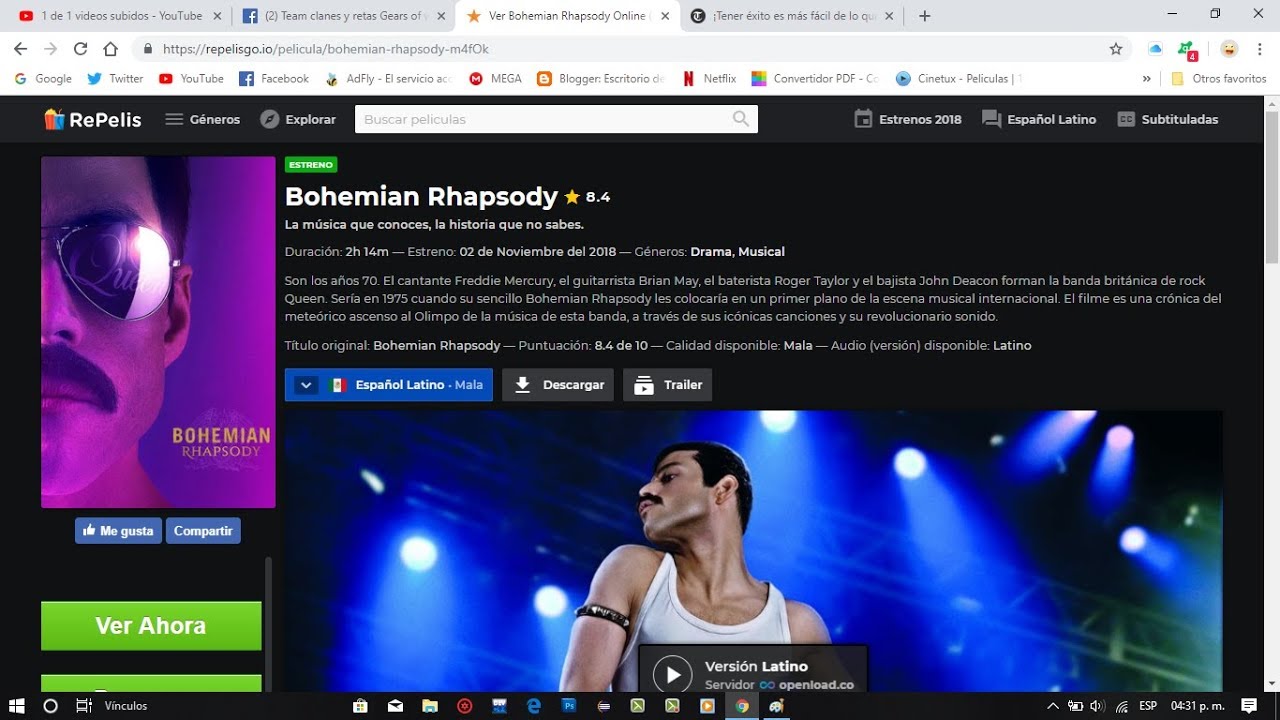Open the AdFly bookmark
The height and width of the screenshot is (720, 1280).
[388, 78]
